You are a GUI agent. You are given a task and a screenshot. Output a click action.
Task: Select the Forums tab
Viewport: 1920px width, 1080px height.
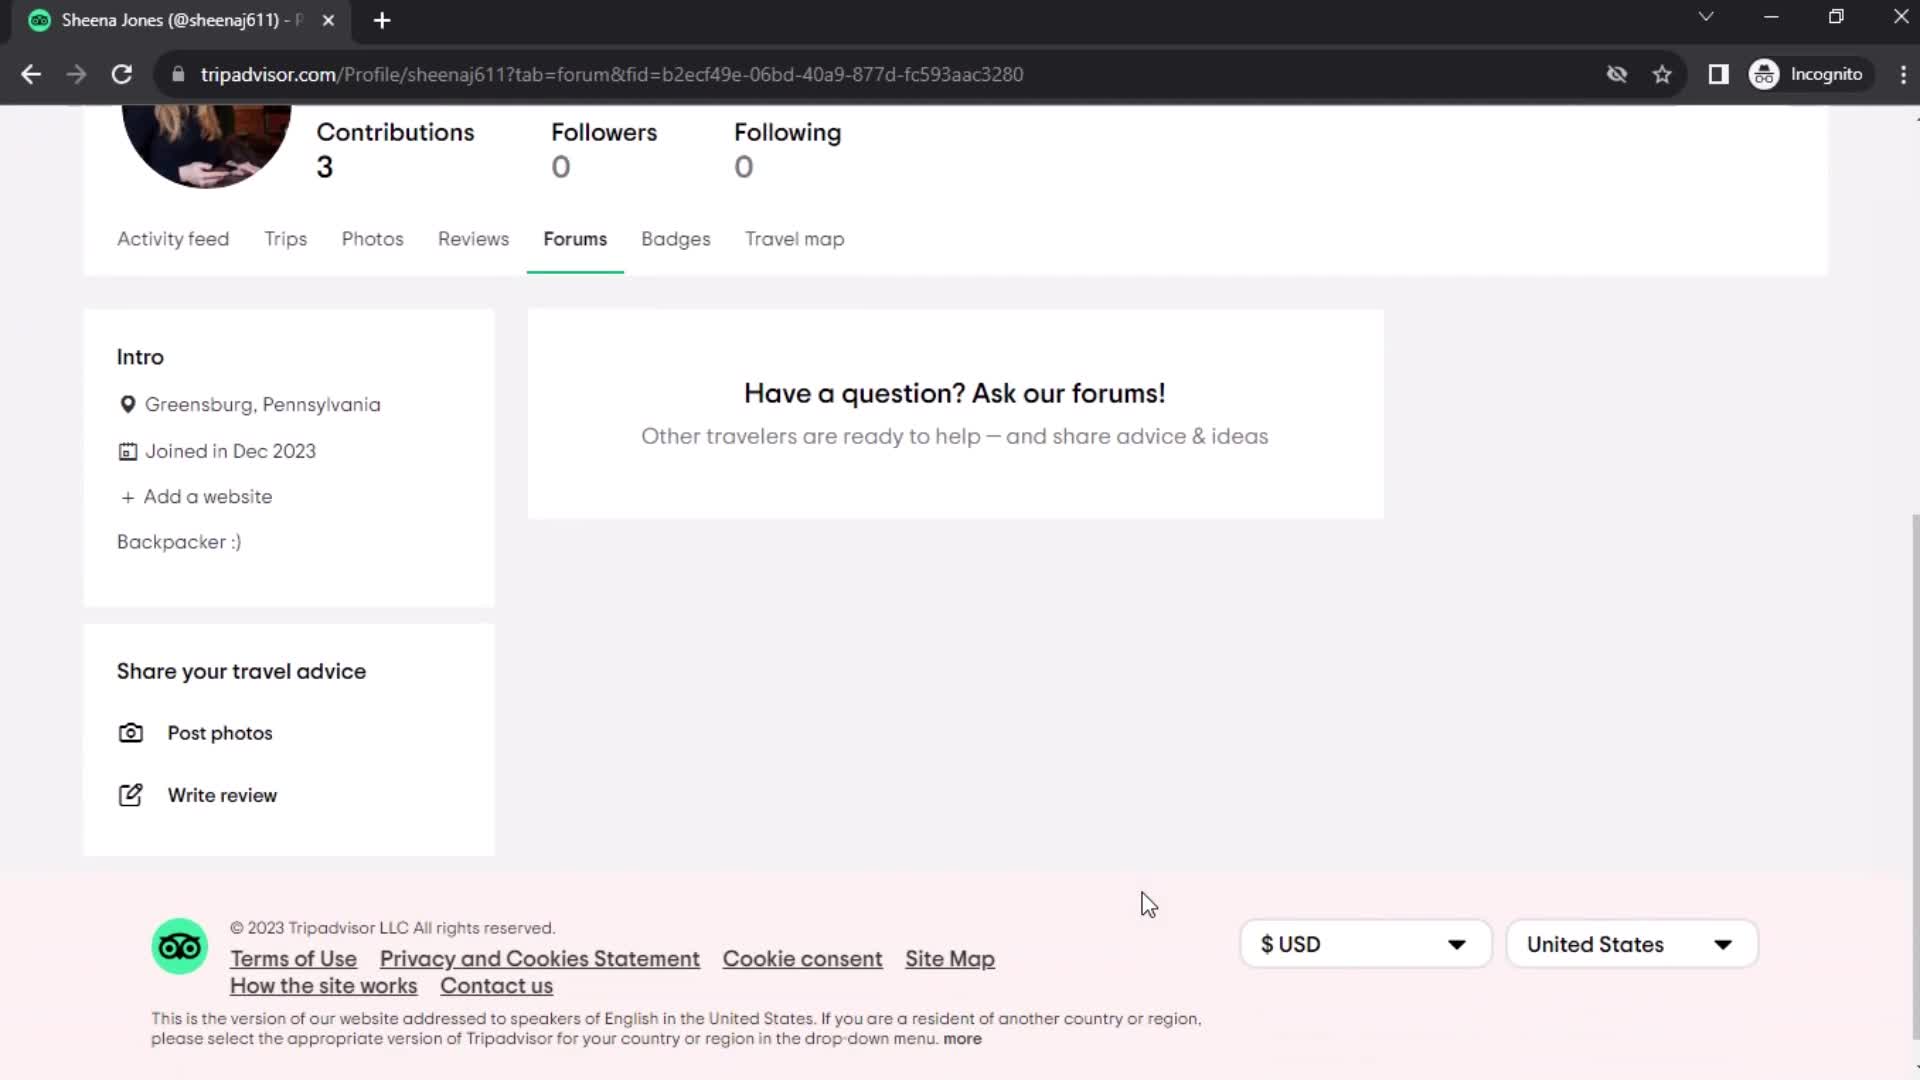point(575,239)
